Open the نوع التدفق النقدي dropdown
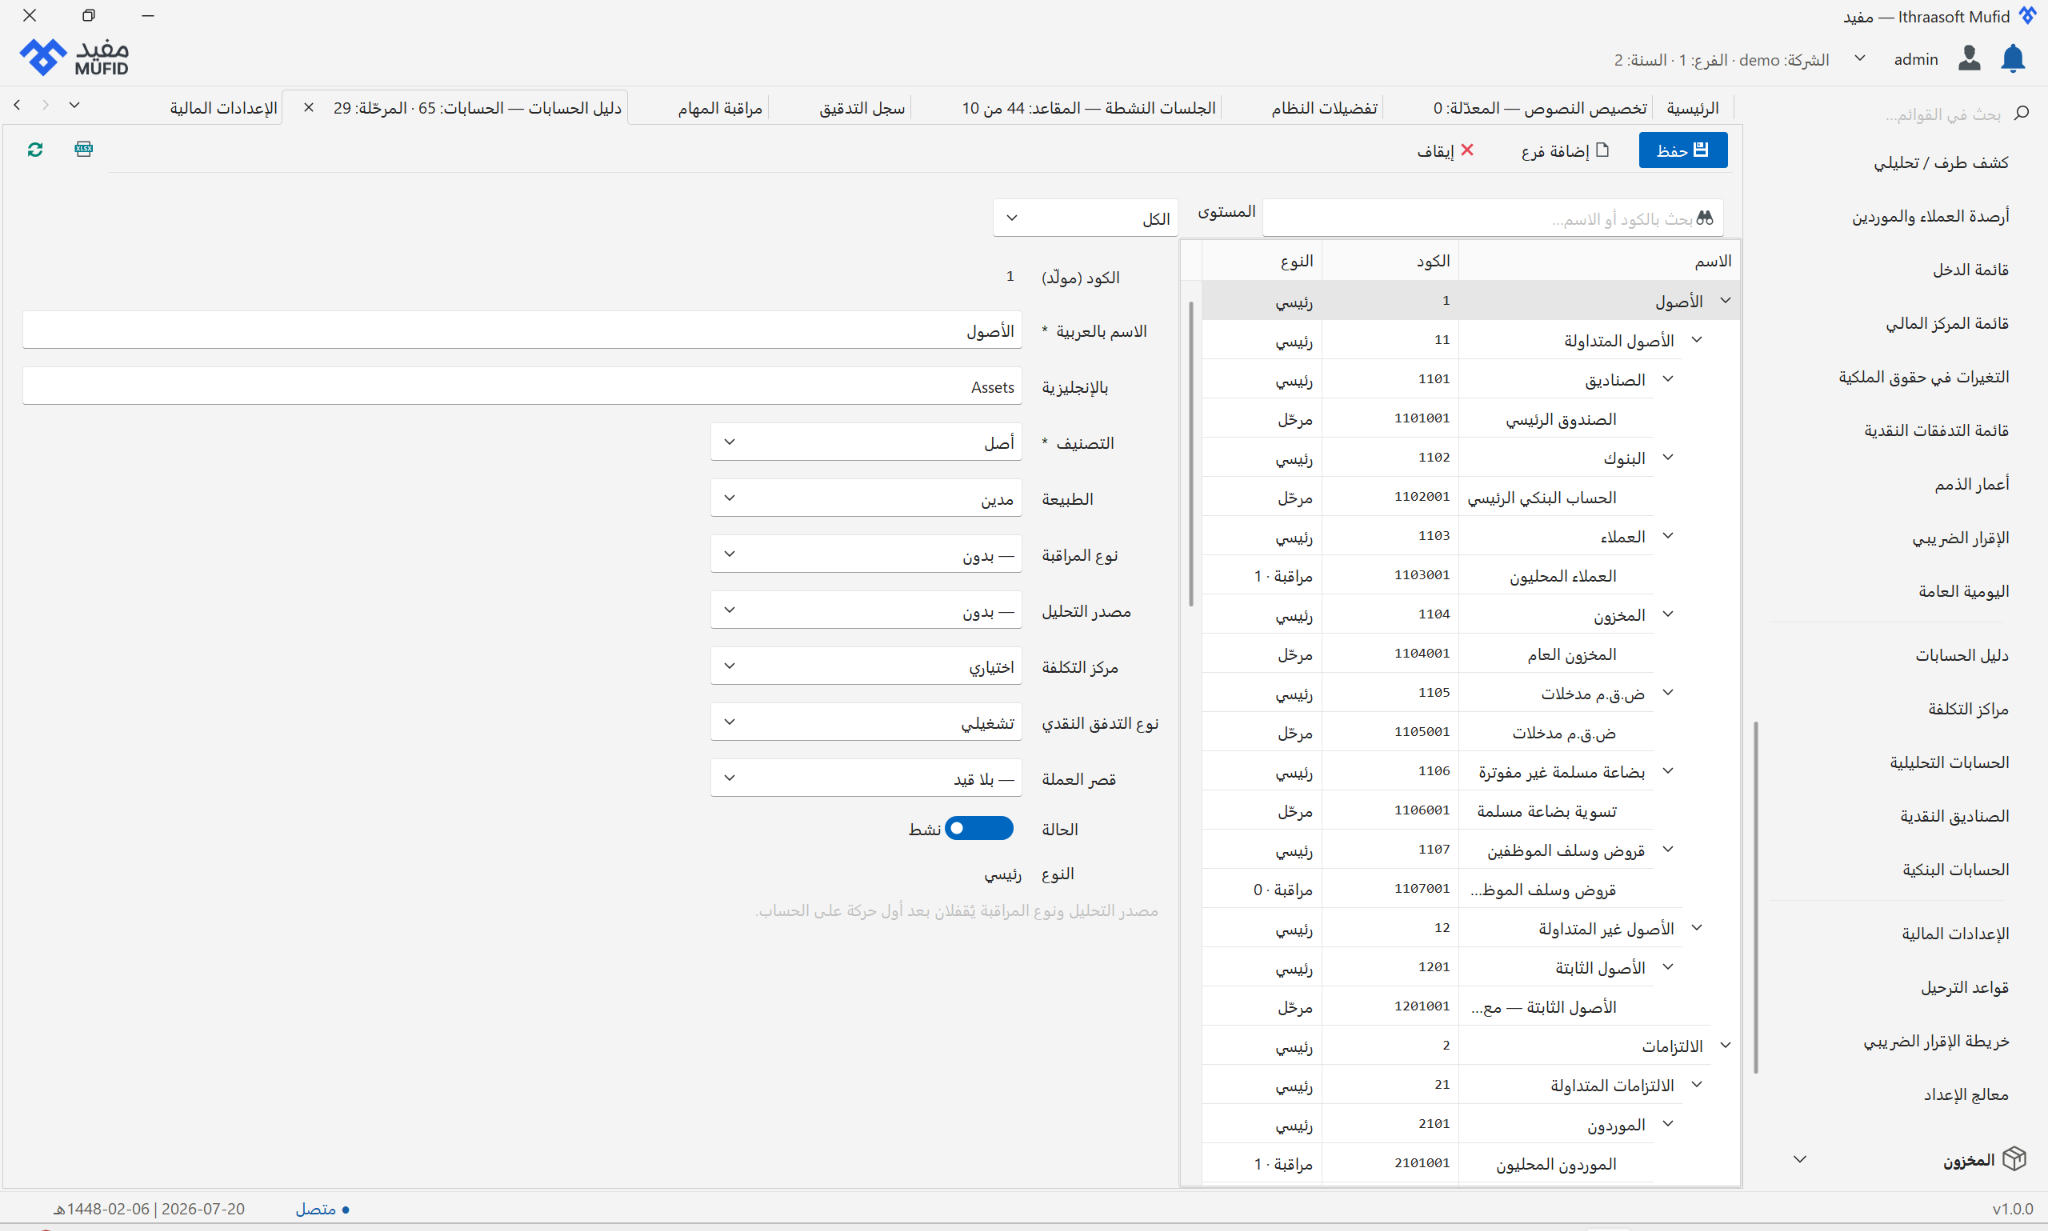This screenshot has height=1231, width=2048. [866, 722]
